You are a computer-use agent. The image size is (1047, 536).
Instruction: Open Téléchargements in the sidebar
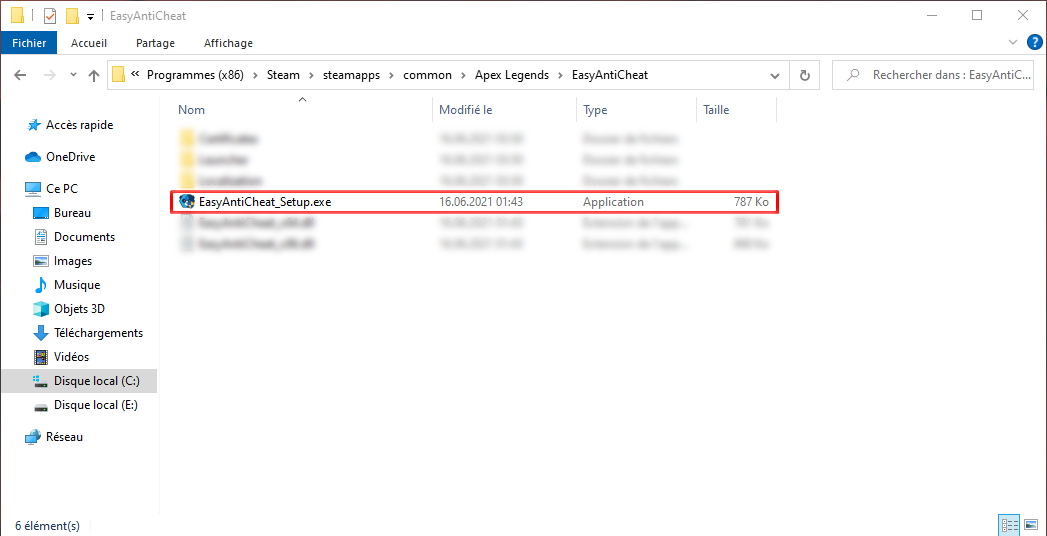coord(88,333)
